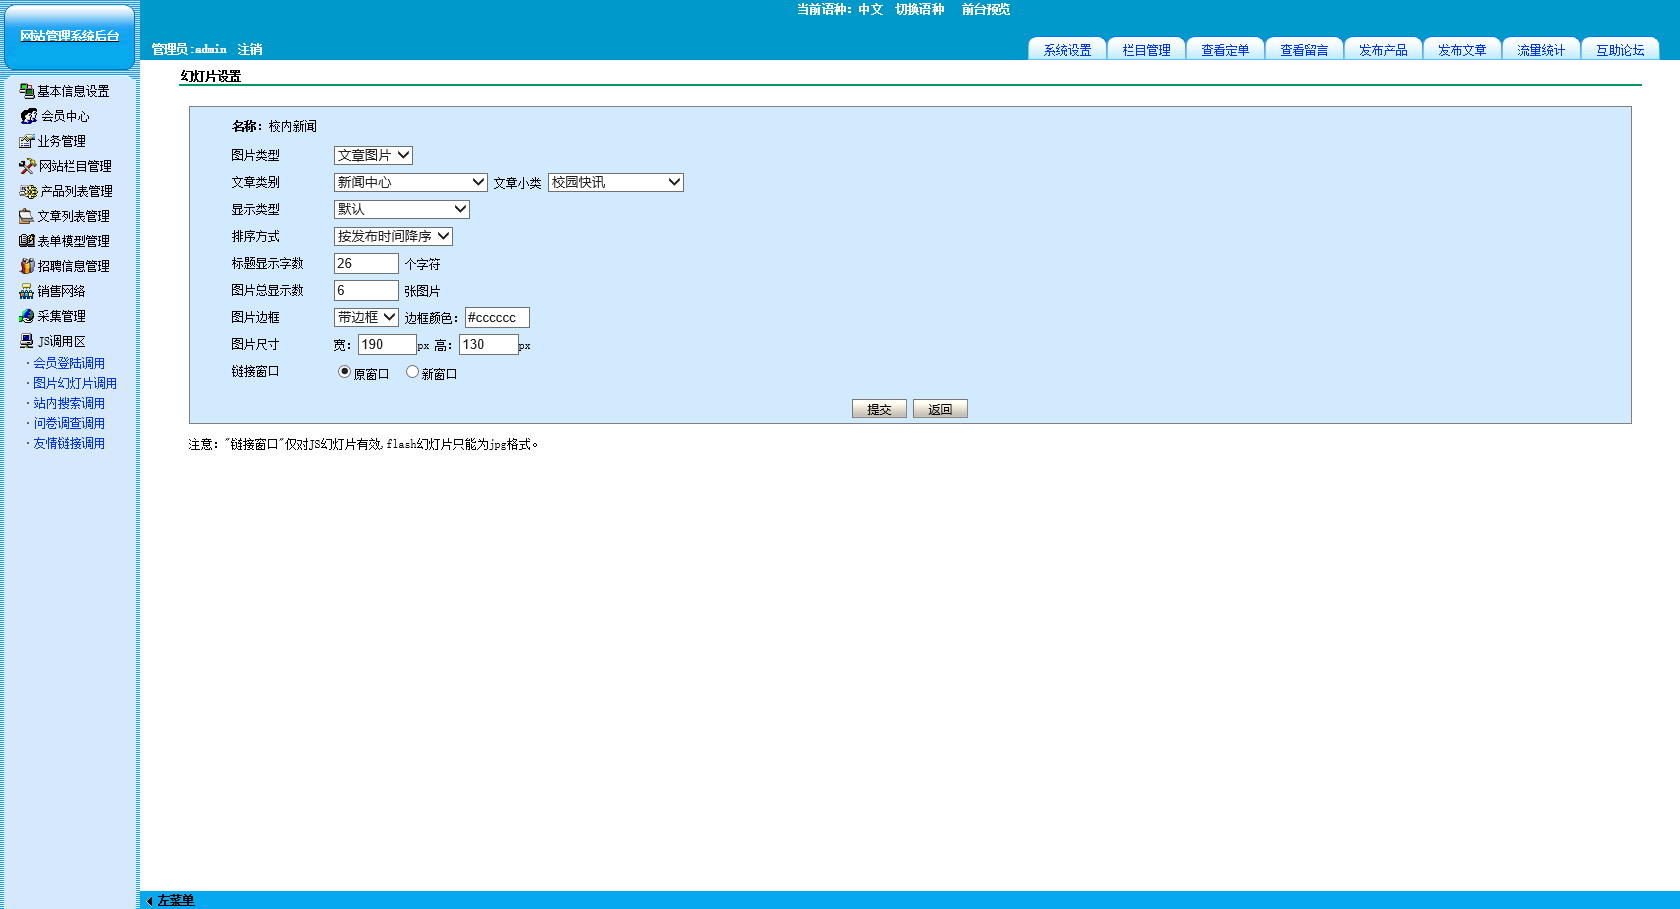Open the 排序方式 dropdown
The image size is (1680, 909).
[393, 236]
